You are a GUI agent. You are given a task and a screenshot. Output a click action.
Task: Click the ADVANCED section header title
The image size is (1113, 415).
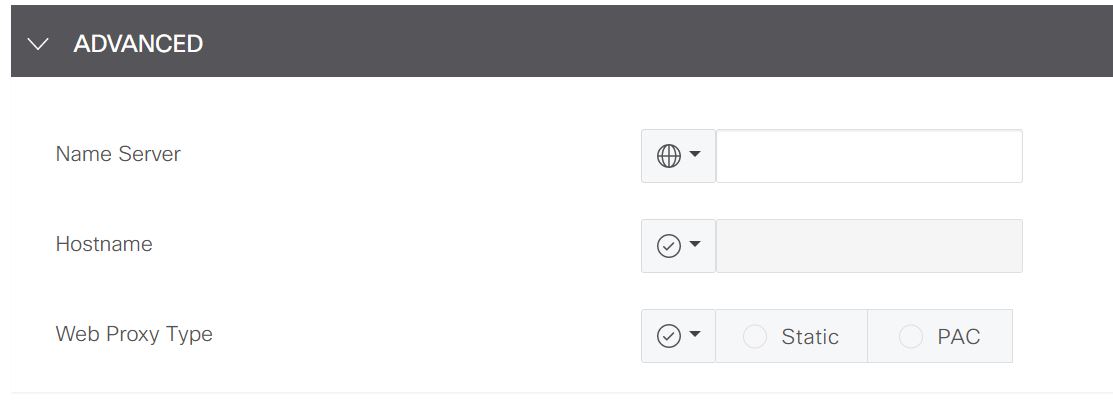138,44
